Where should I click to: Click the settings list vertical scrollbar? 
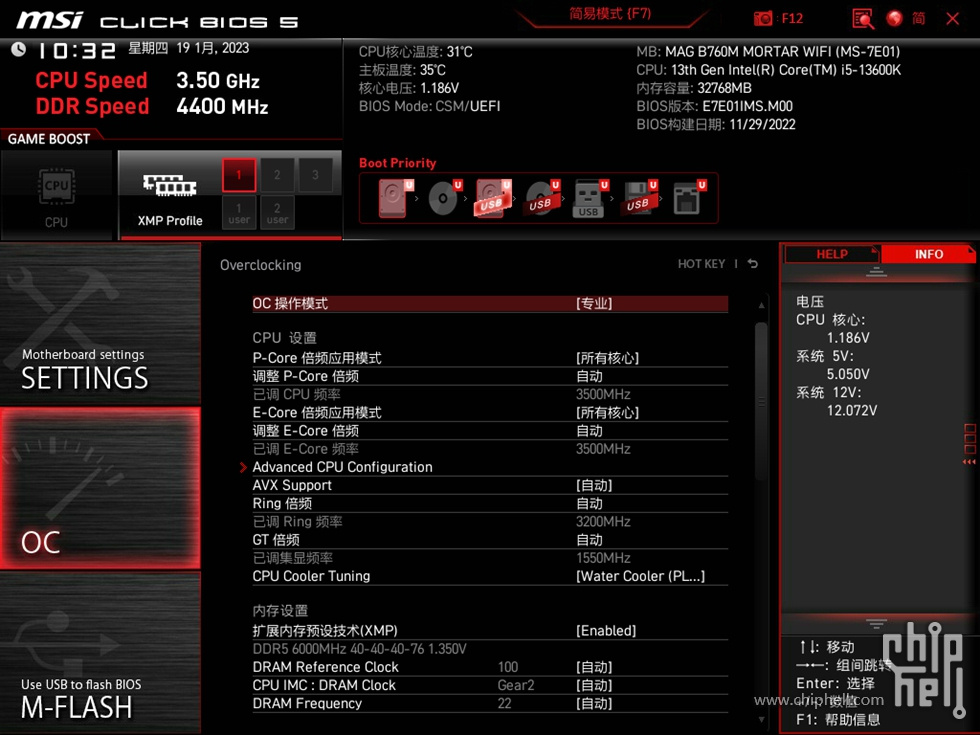(761, 401)
